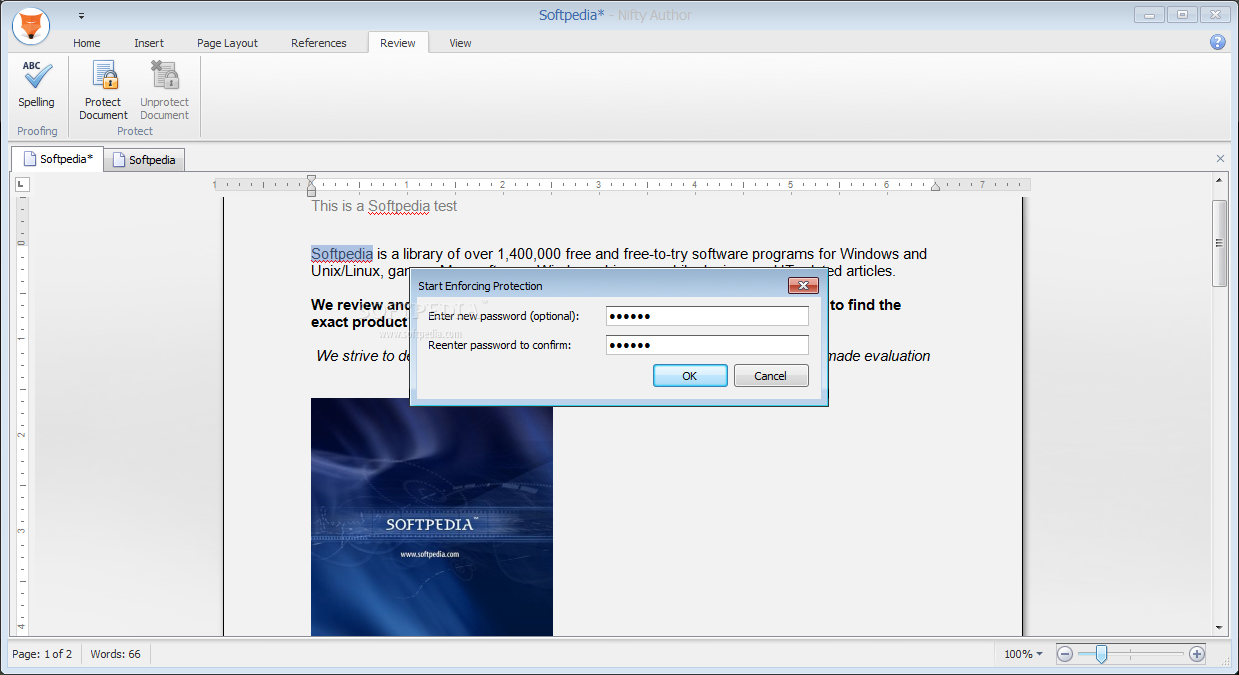This screenshot has width=1239, height=675.
Task: Click the tab selector L icon at ruler corner
Action: pyautogui.click(x=22, y=184)
